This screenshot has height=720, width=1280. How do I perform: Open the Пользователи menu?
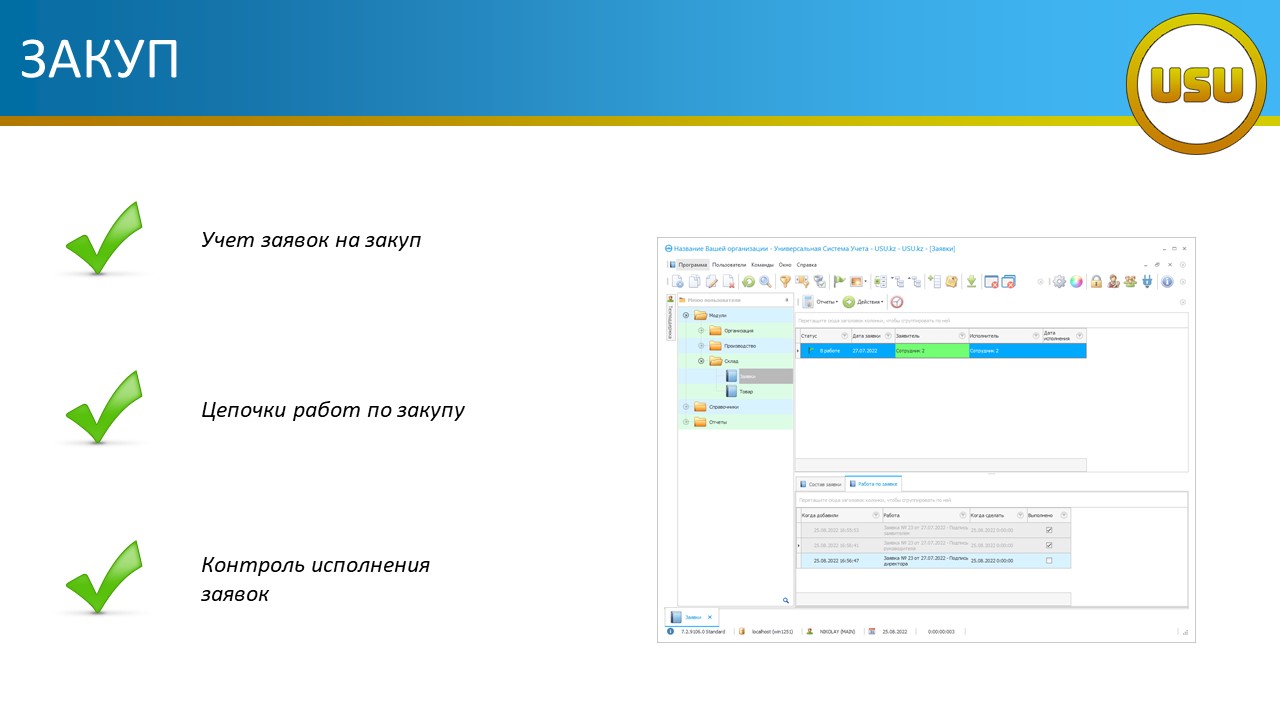coord(729,264)
